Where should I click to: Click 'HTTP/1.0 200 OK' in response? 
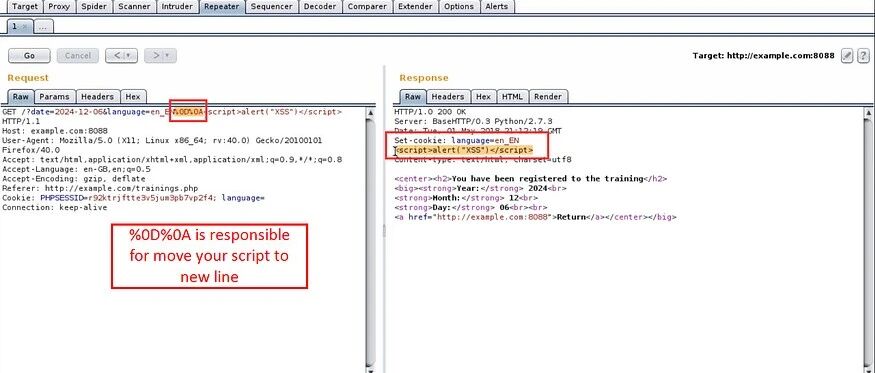(429, 112)
